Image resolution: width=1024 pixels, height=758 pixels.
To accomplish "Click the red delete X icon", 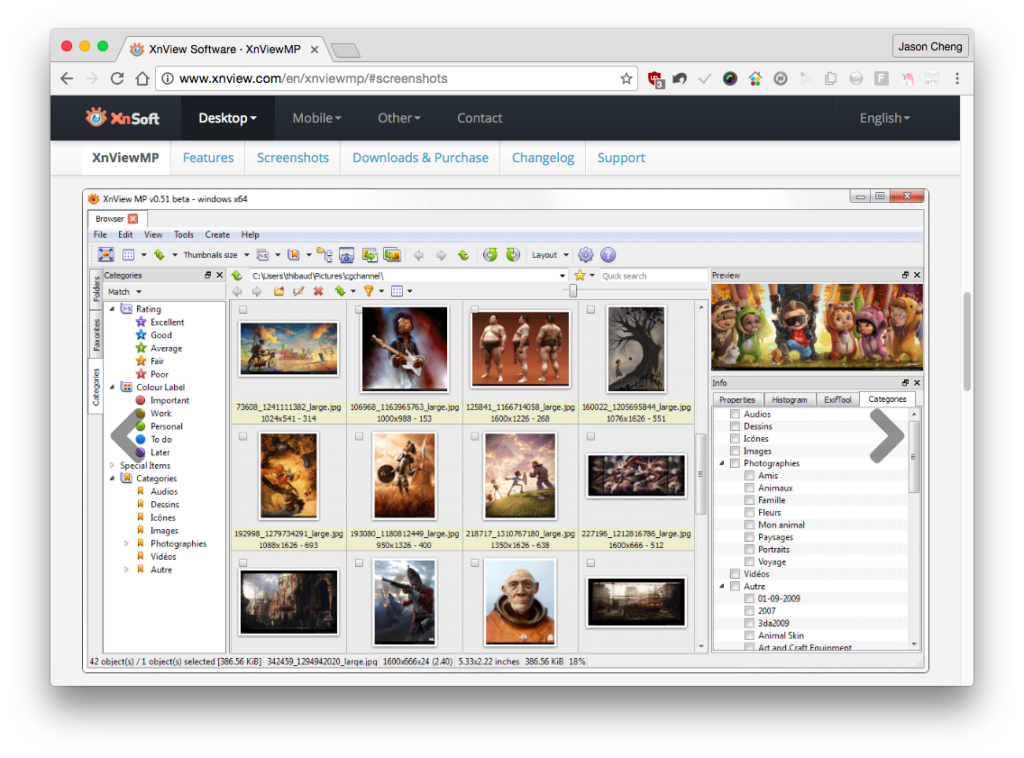I will coord(318,291).
